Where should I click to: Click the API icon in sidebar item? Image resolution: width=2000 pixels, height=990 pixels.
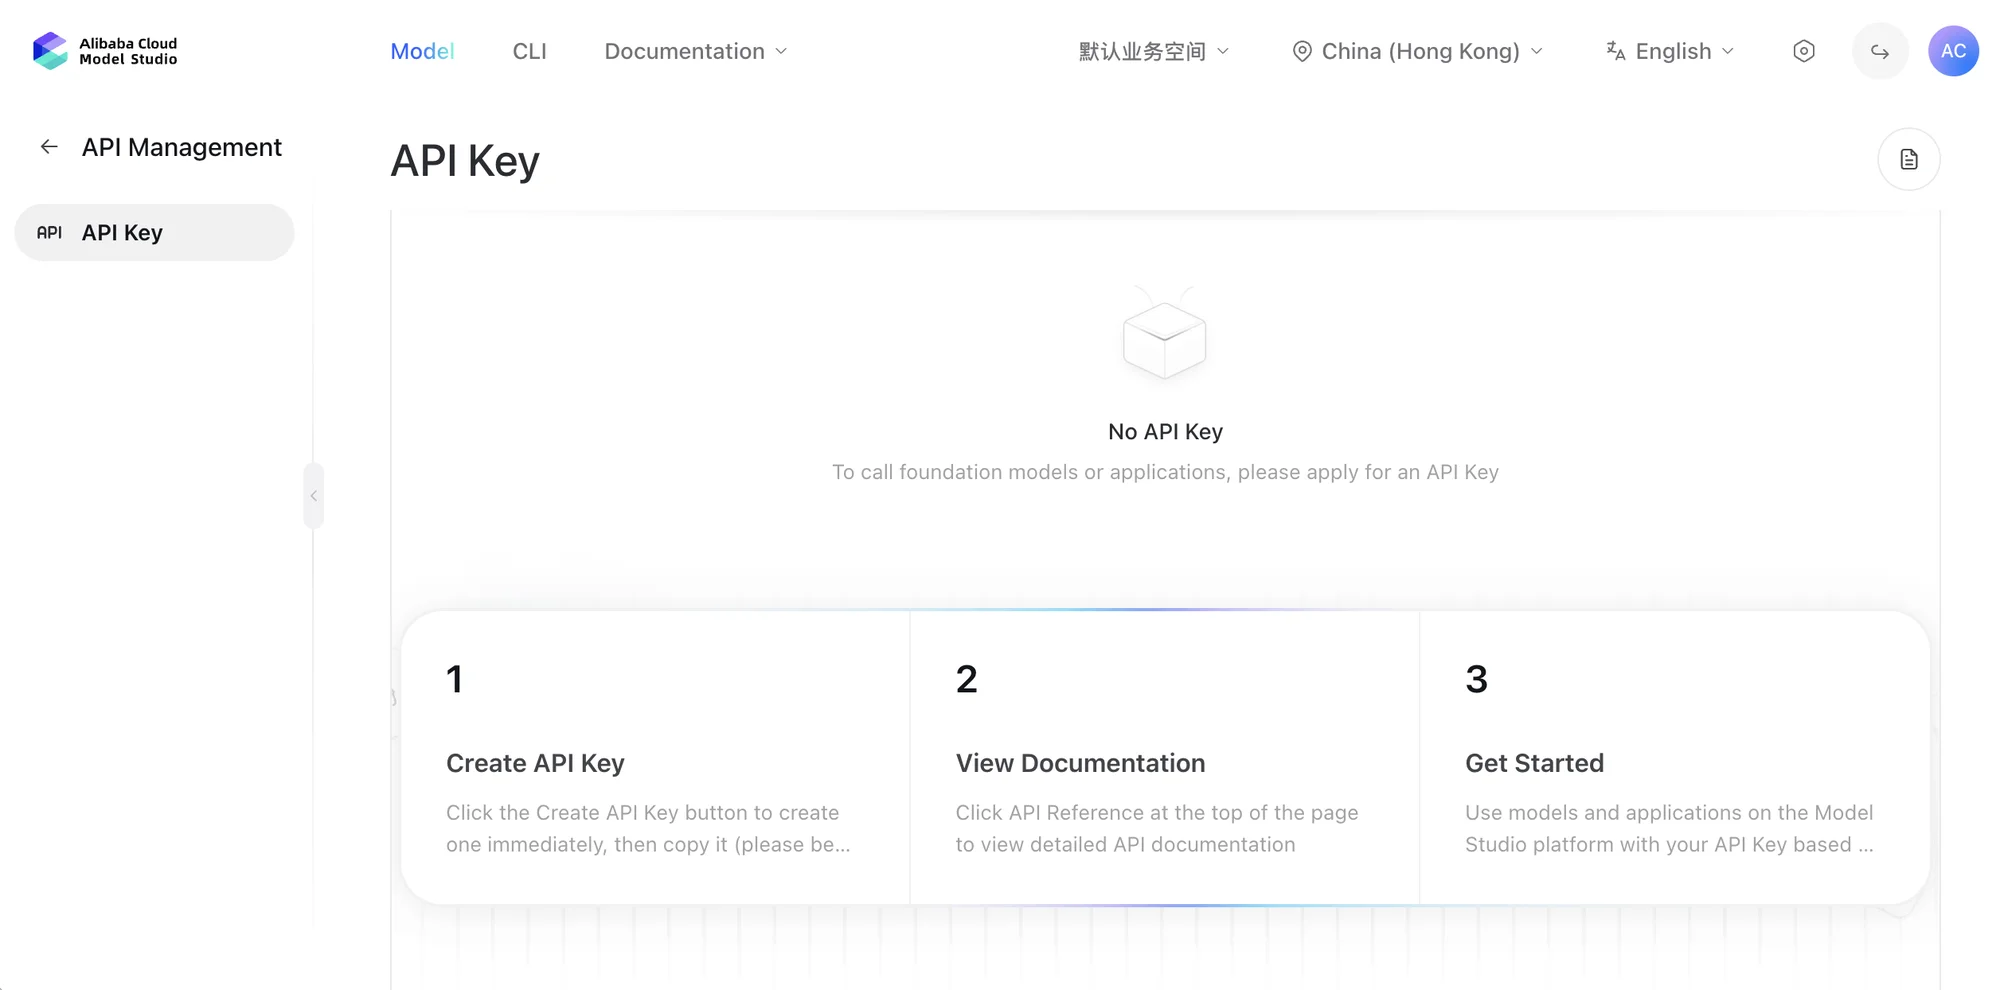click(x=49, y=233)
